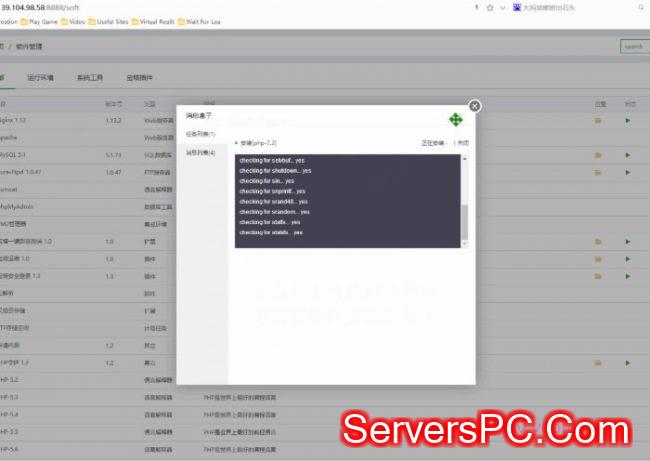The image size is (650, 461).
Task: Click the install log scrollbar
Action: tap(463, 220)
